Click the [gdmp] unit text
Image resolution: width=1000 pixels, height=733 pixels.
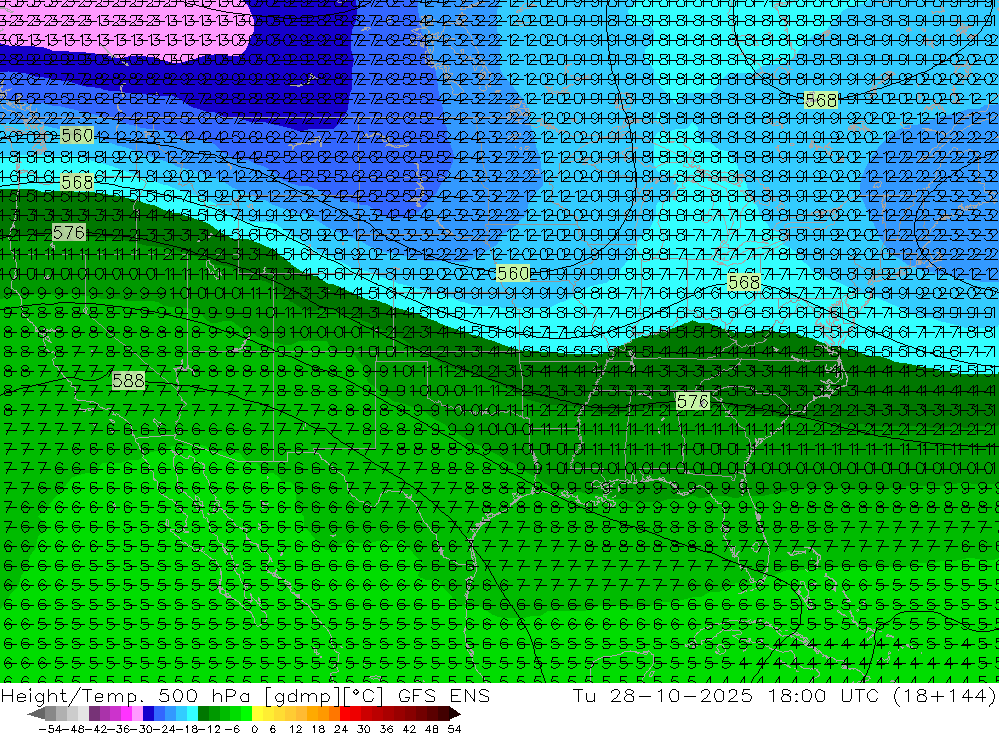point(304,697)
